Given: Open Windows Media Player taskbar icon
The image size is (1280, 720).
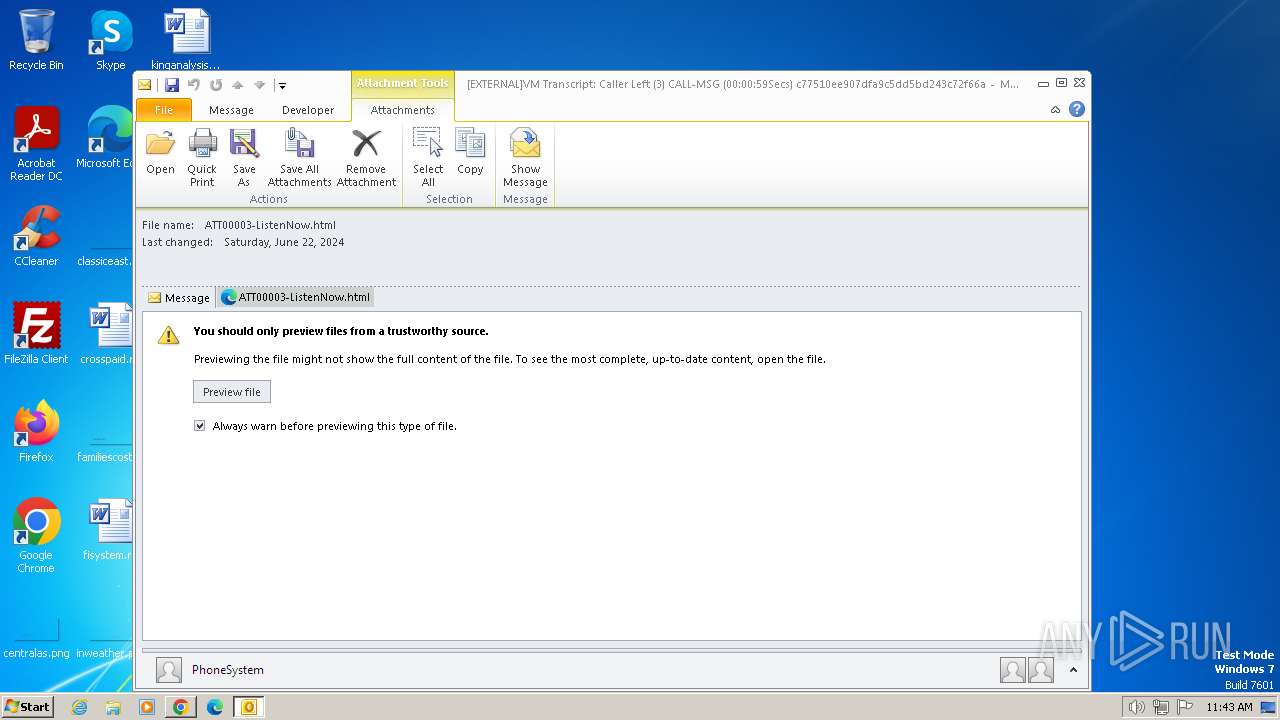Looking at the screenshot, I should pyautogui.click(x=147, y=707).
